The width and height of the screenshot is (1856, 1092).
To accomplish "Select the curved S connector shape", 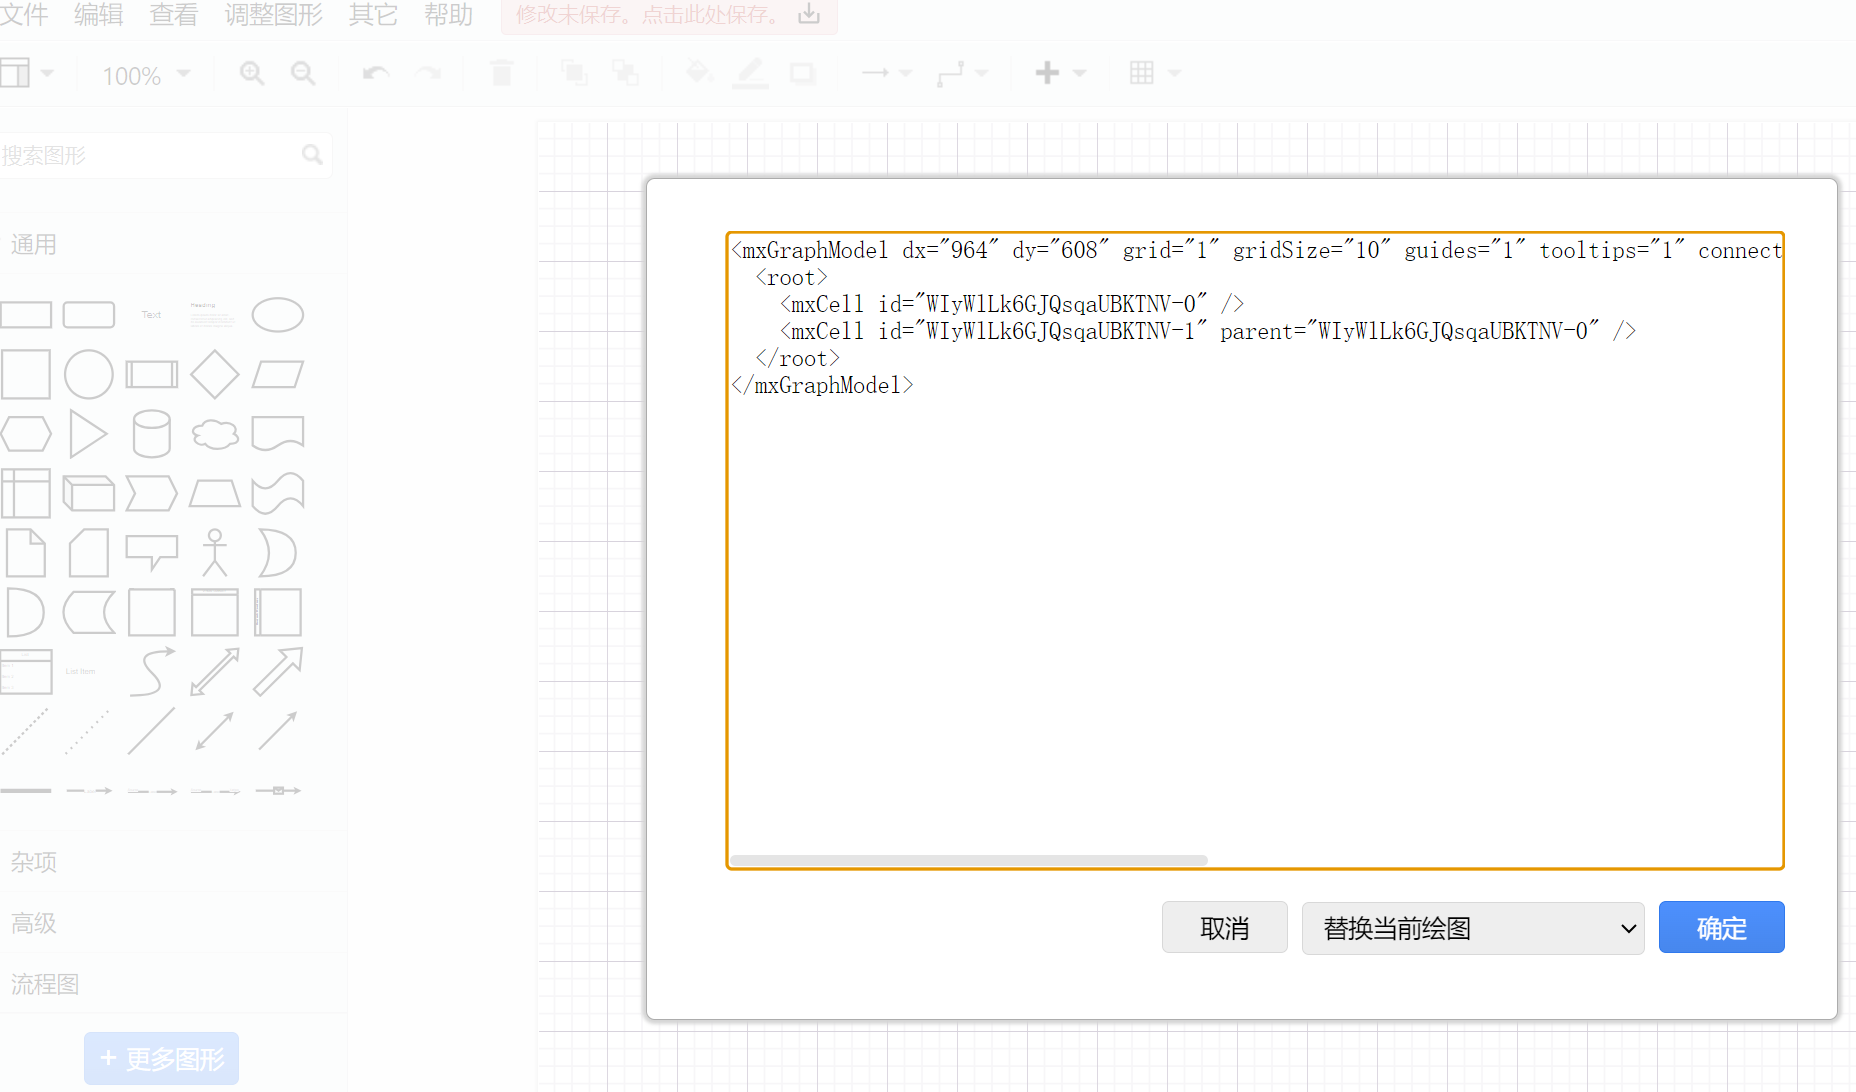I will tap(152, 671).
